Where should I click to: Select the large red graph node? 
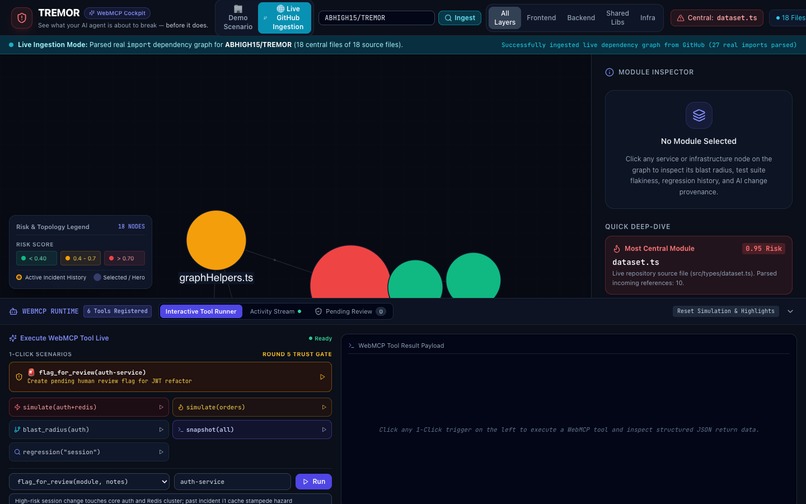[350, 273]
